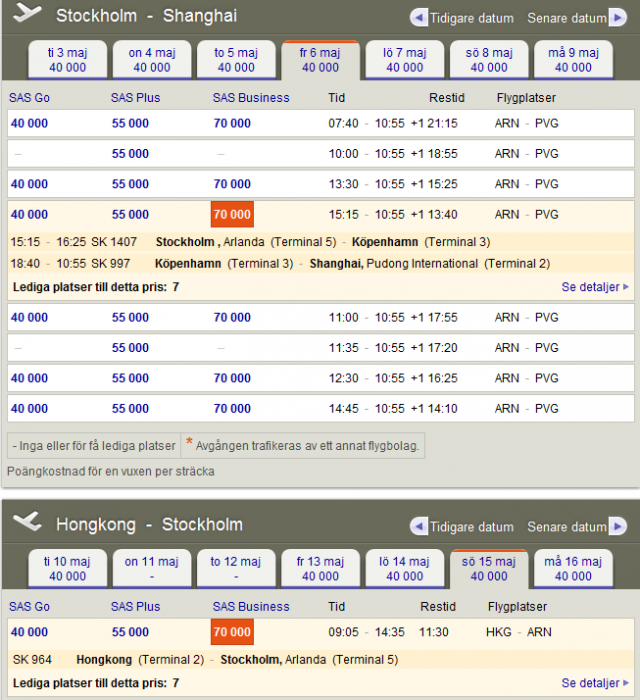Click highlighted 70 000 Business price Hongkong flight
Image resolution: width=640 pixels, height=700 pixels.
tap(232, 632)
